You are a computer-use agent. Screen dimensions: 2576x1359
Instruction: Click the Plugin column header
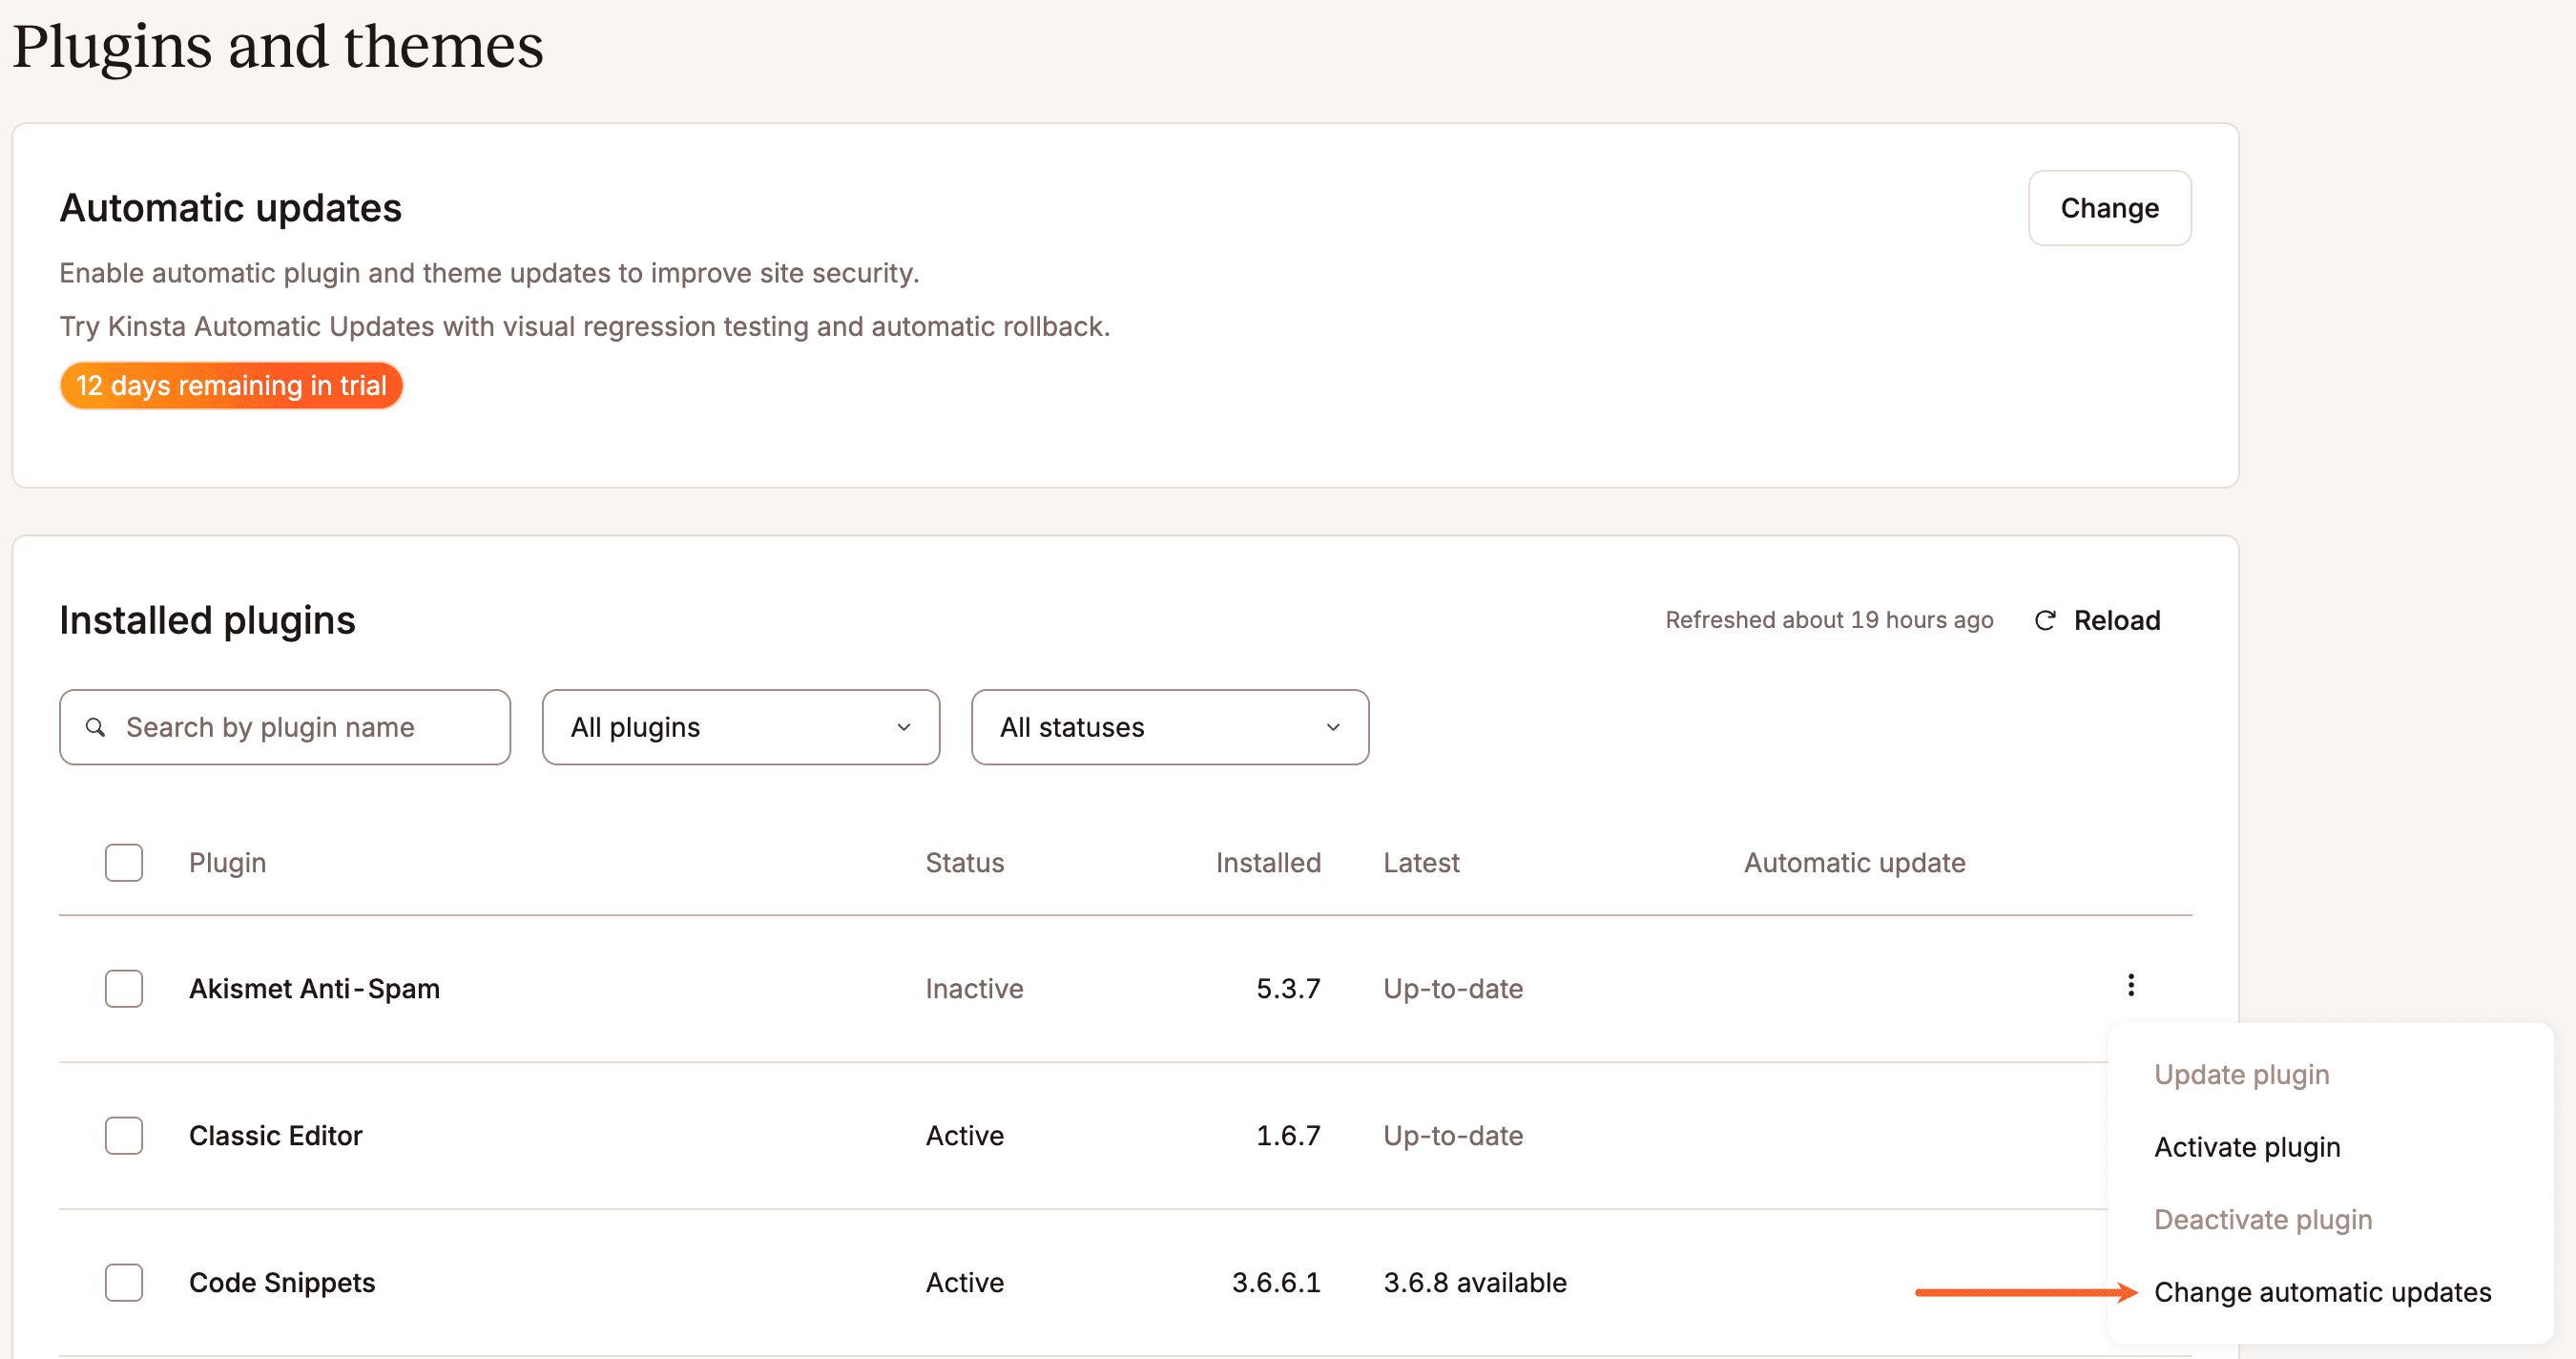point(227,862)
